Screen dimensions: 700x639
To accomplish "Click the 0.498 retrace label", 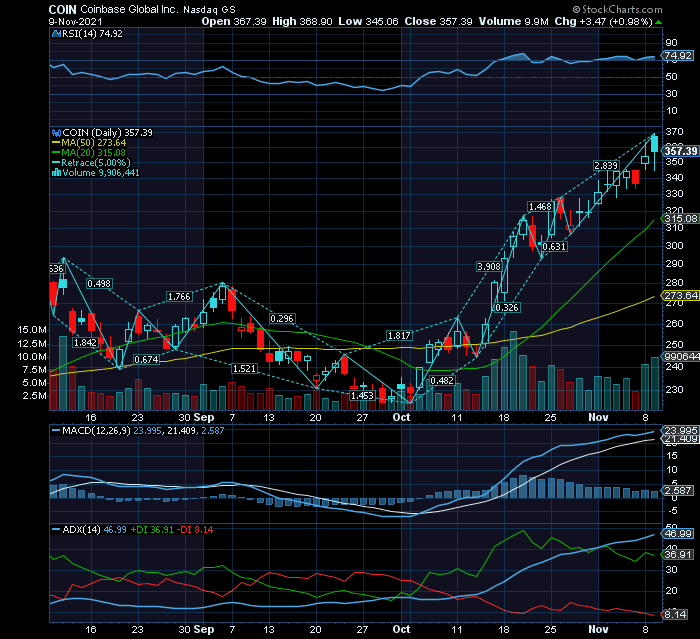I will coord(99,284).
